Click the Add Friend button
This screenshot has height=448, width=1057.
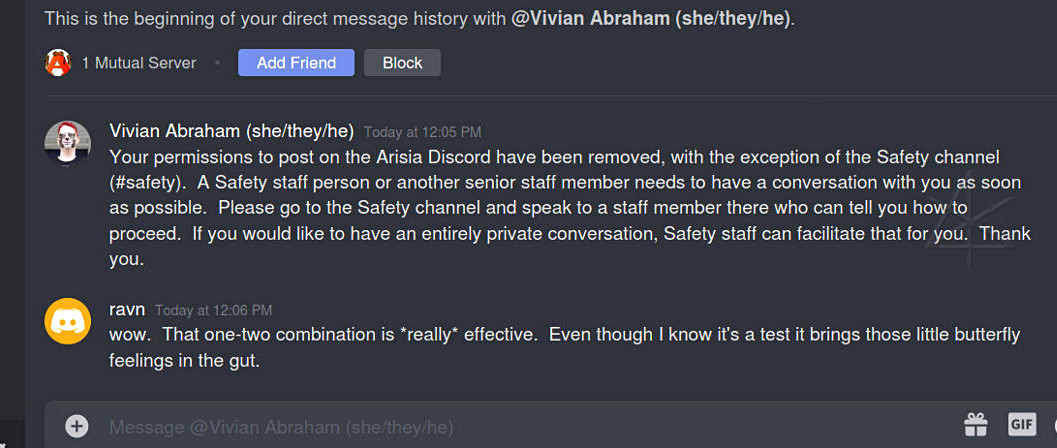[x=295, y=63]
